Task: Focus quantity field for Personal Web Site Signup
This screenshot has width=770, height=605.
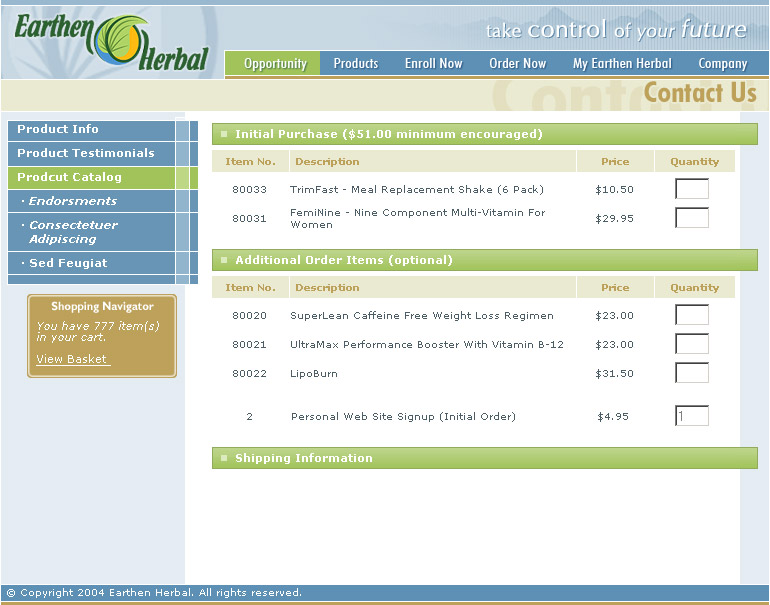Action: click(x=692, y=416)
